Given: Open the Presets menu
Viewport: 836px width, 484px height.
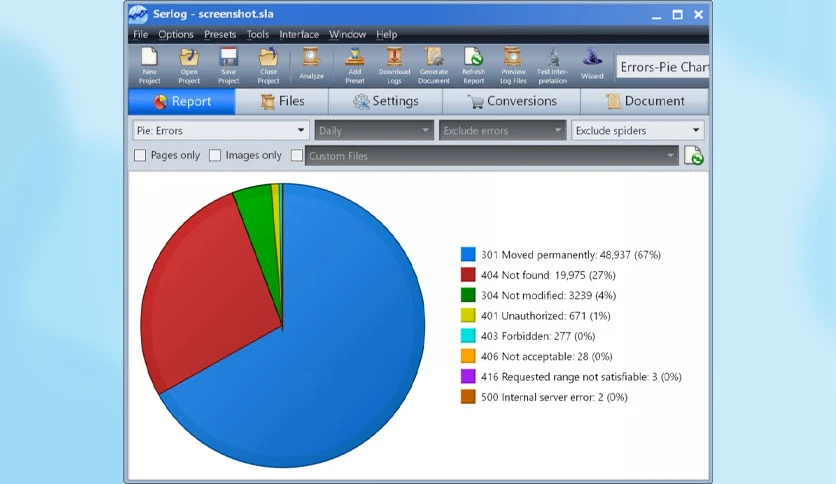Looking at the screenshot, I should [220, 34].
